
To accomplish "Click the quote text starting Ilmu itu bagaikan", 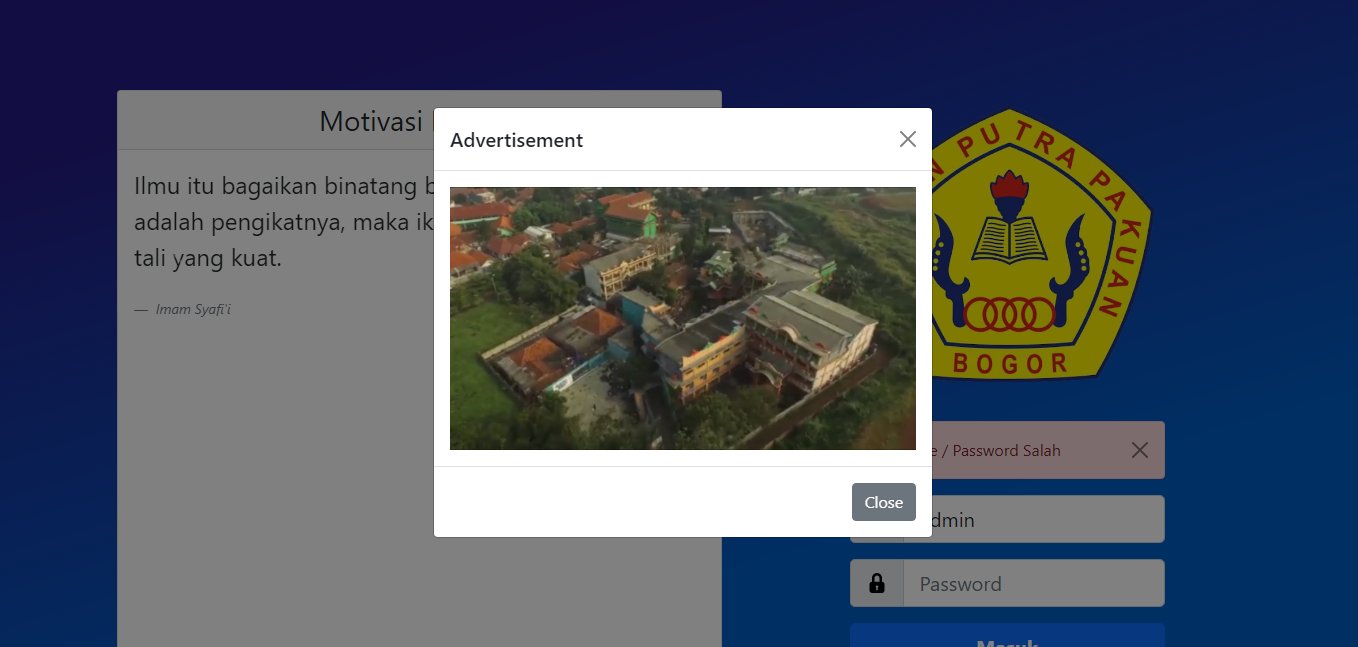I will [x=284, y=222].
